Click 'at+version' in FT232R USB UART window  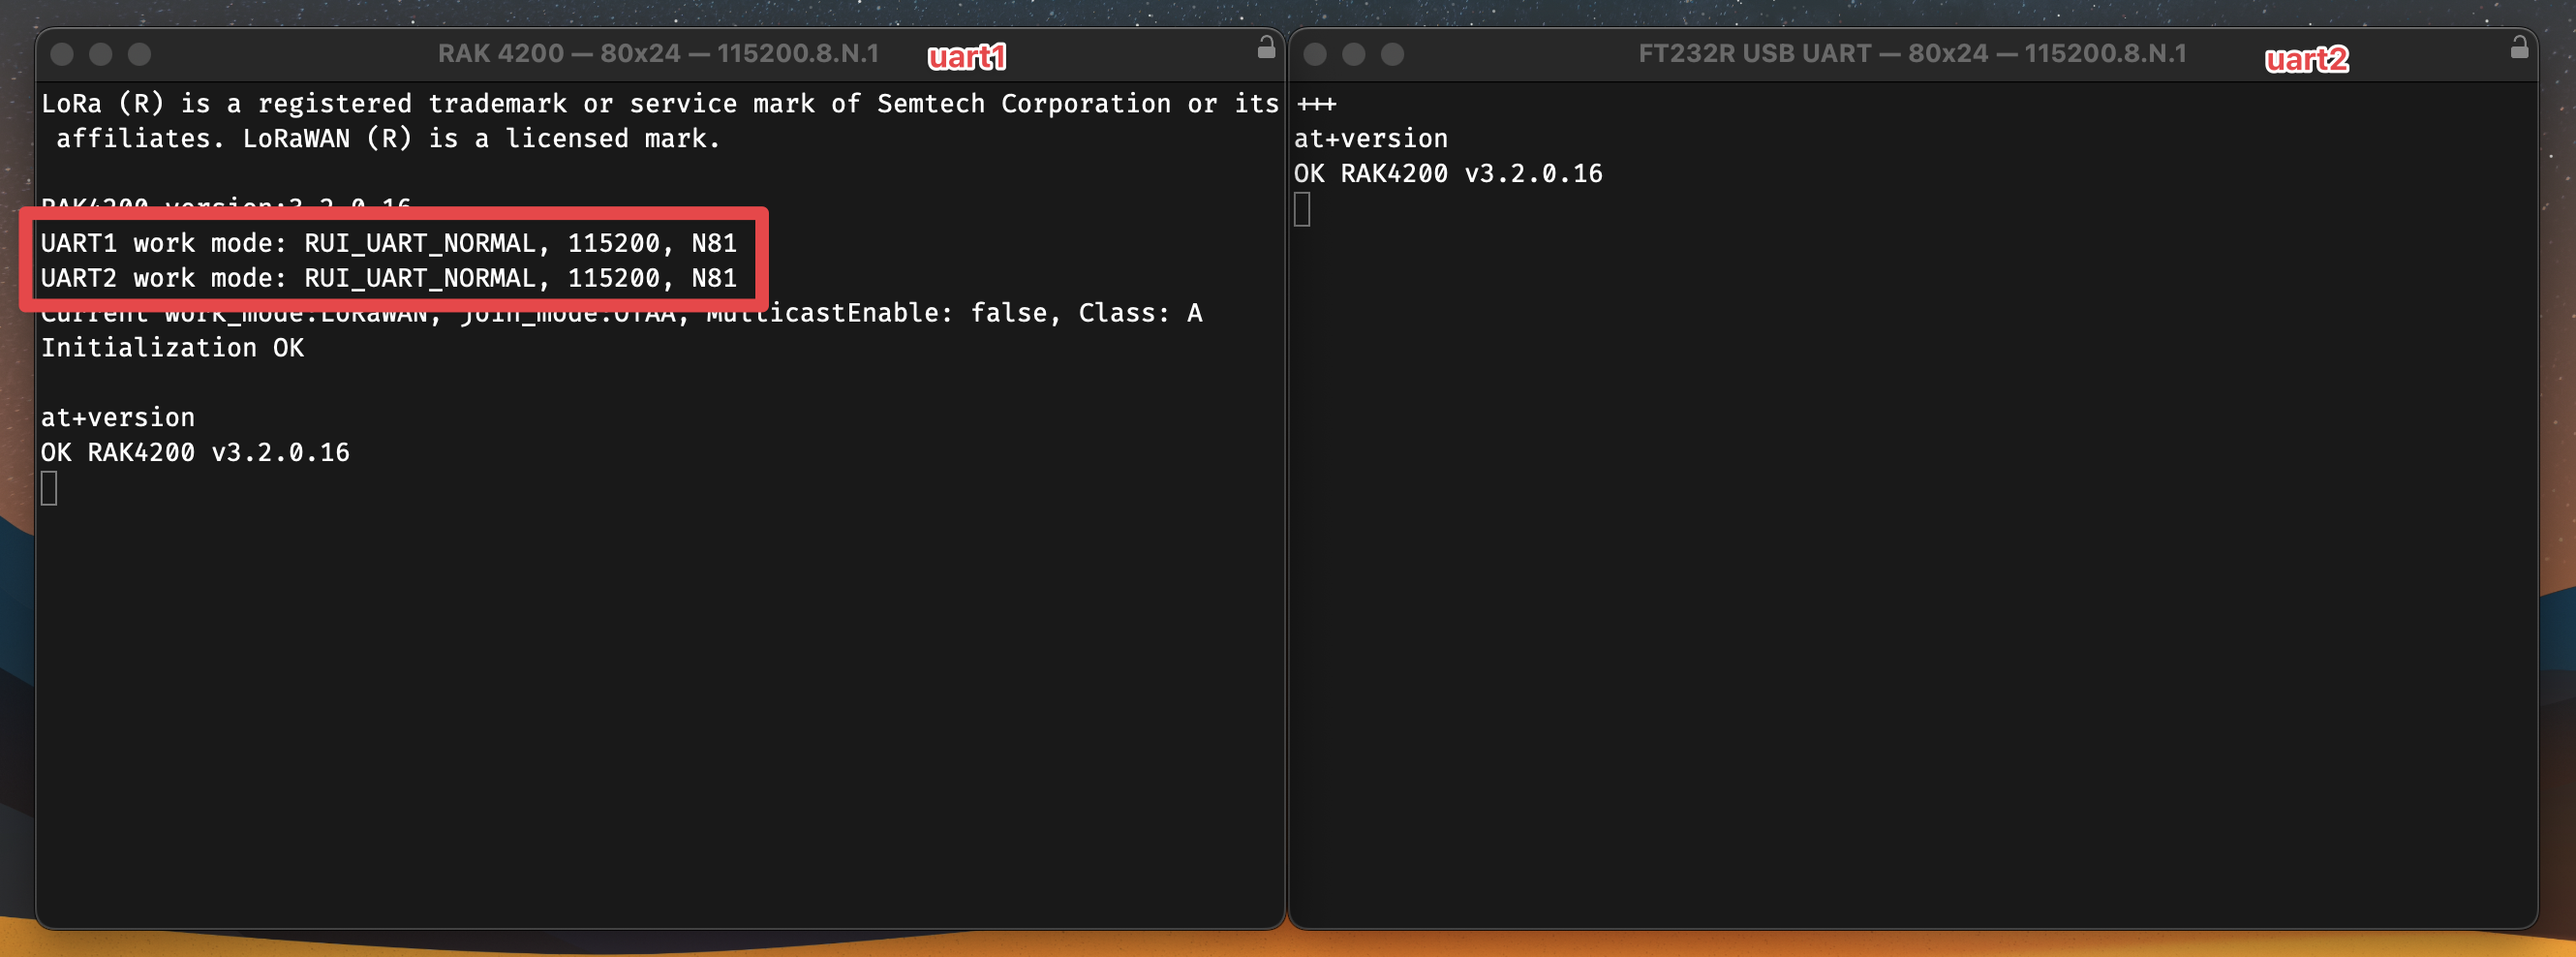click(1371, 139)
